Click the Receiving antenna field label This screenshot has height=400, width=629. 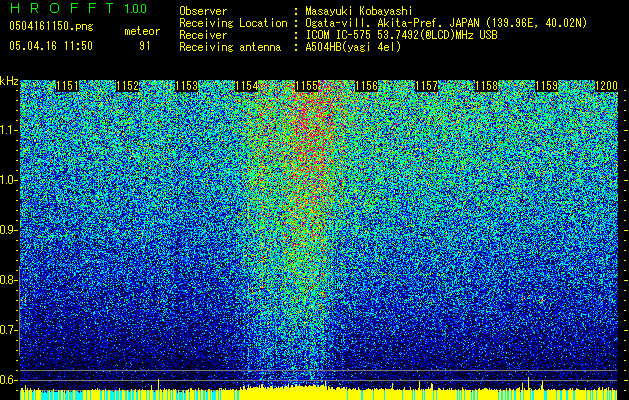230,47
